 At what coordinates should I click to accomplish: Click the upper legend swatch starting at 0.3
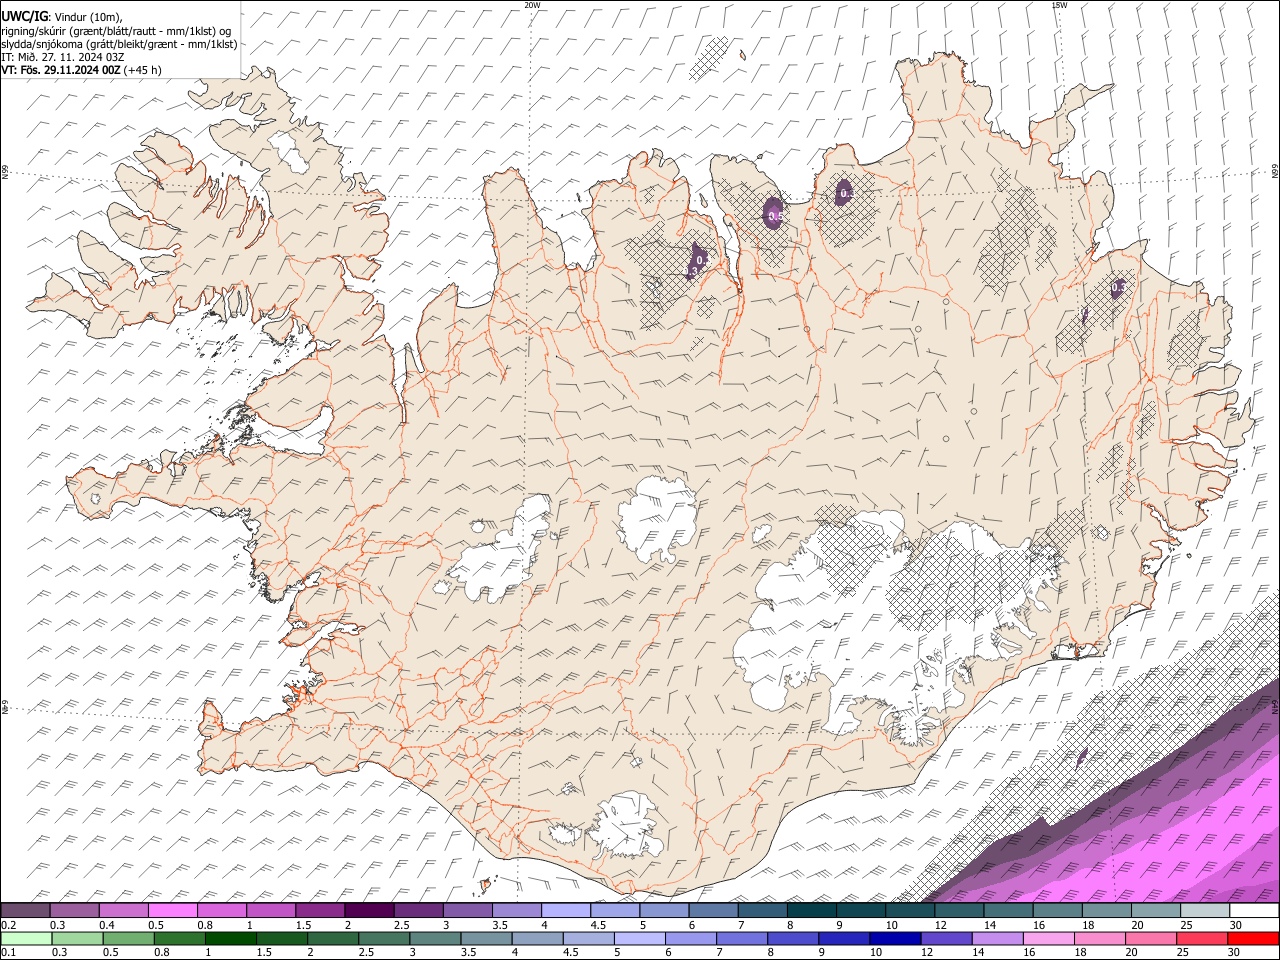75,911
